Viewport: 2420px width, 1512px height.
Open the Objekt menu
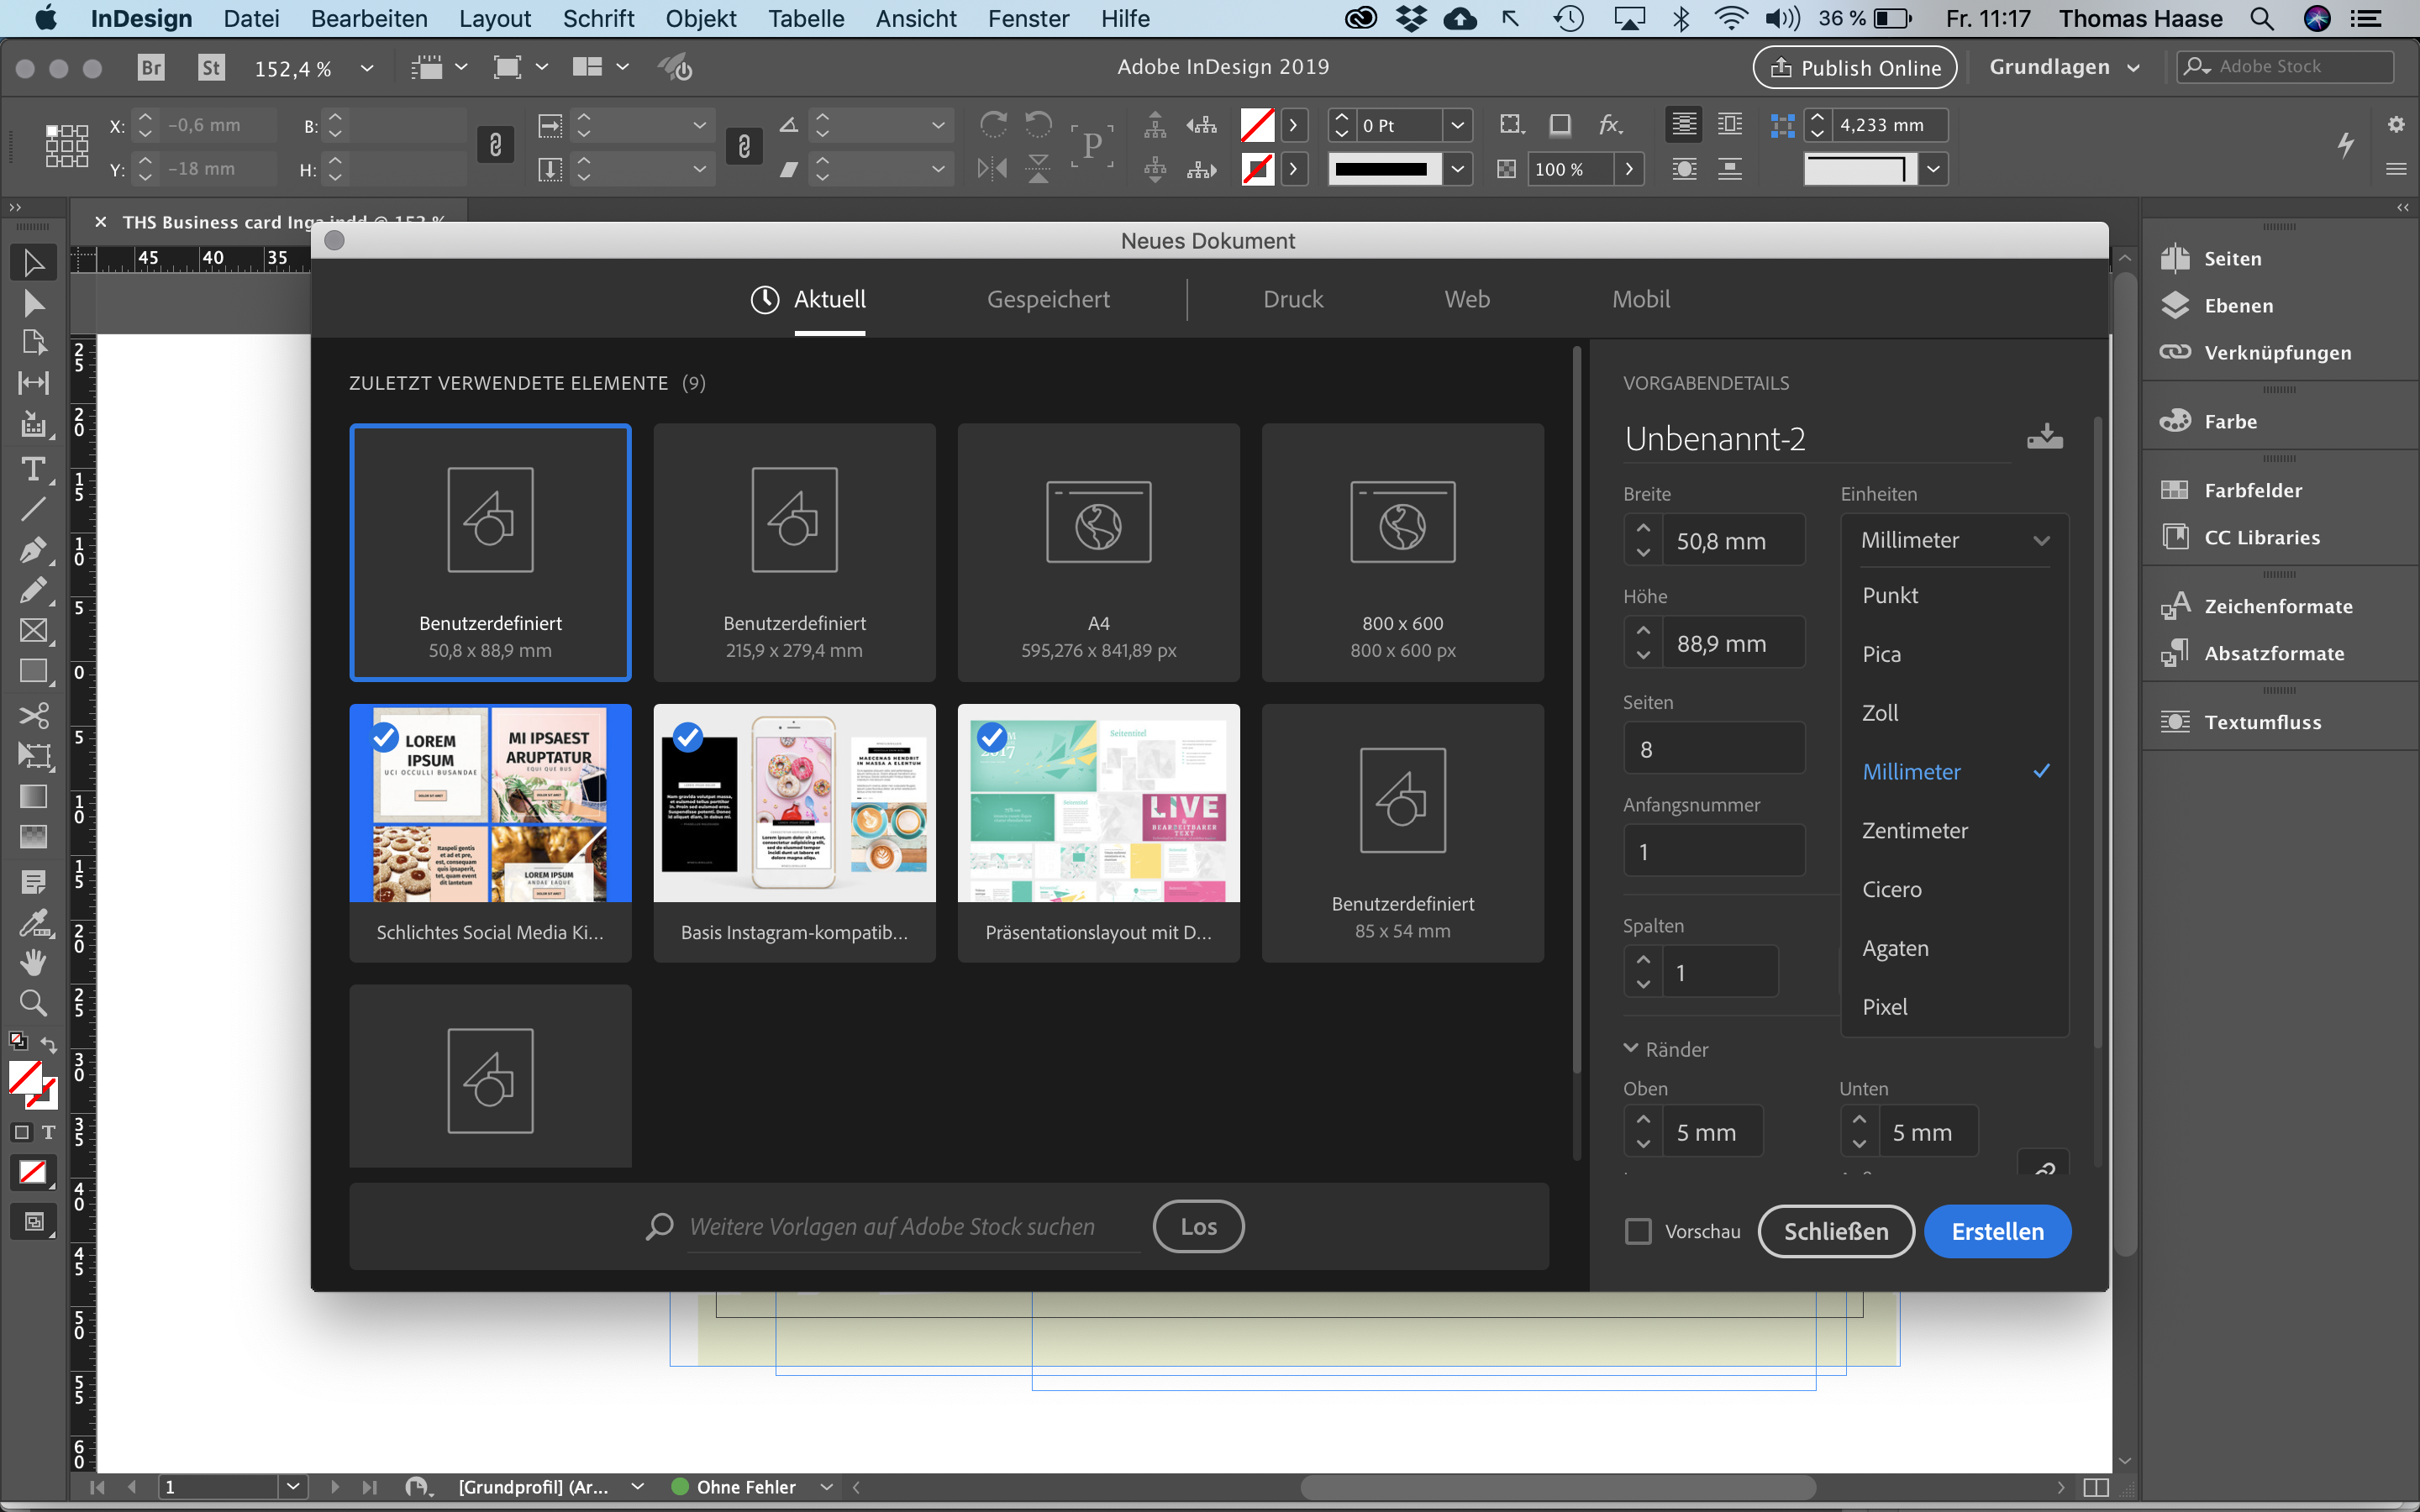700,18
